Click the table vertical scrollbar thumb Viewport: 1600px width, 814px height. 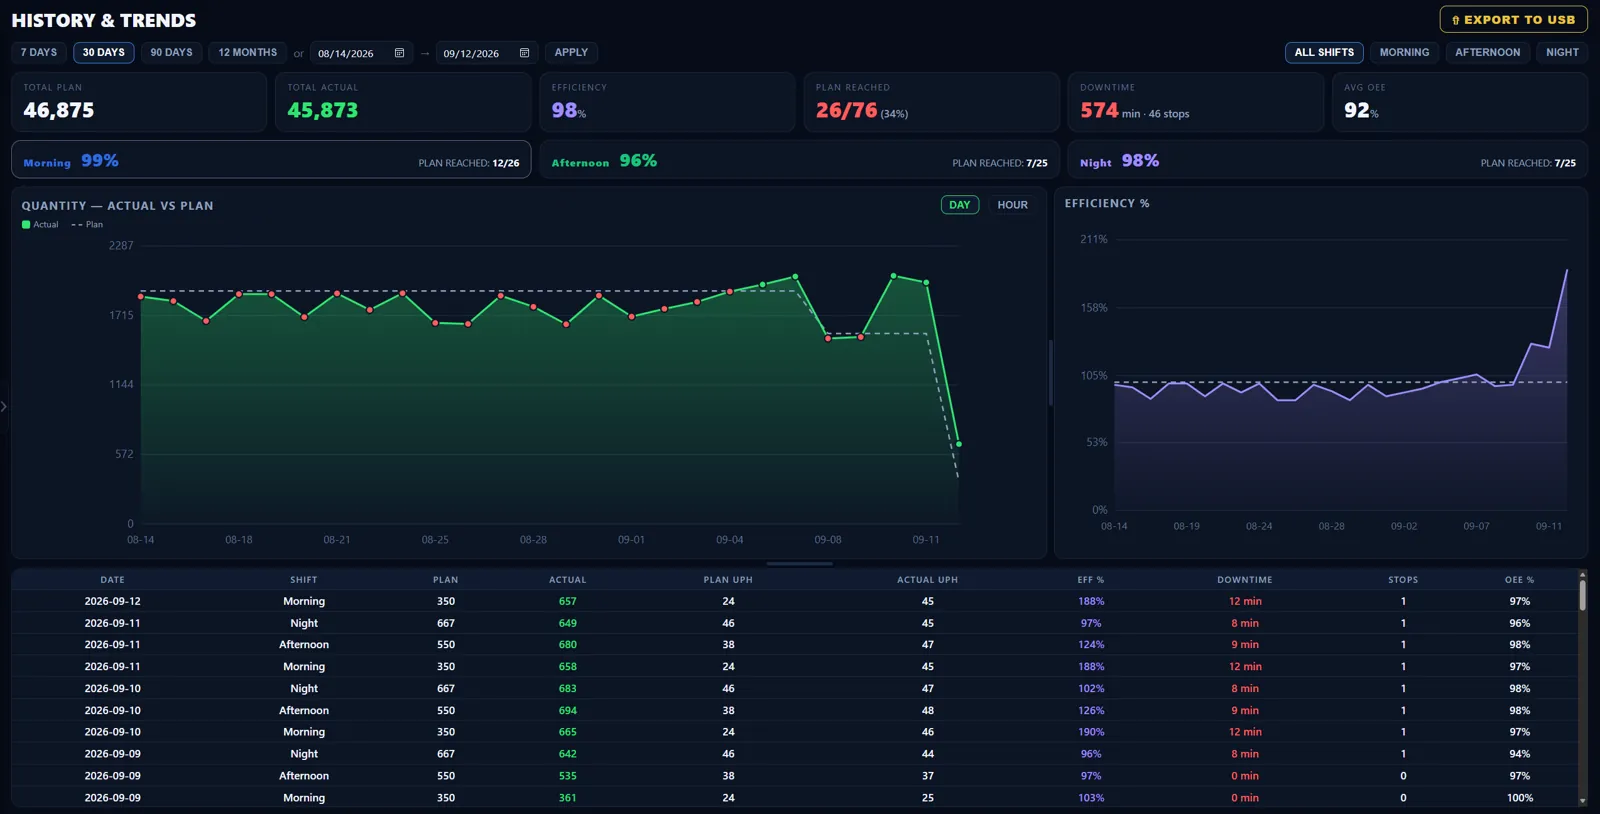(1582, 596)
